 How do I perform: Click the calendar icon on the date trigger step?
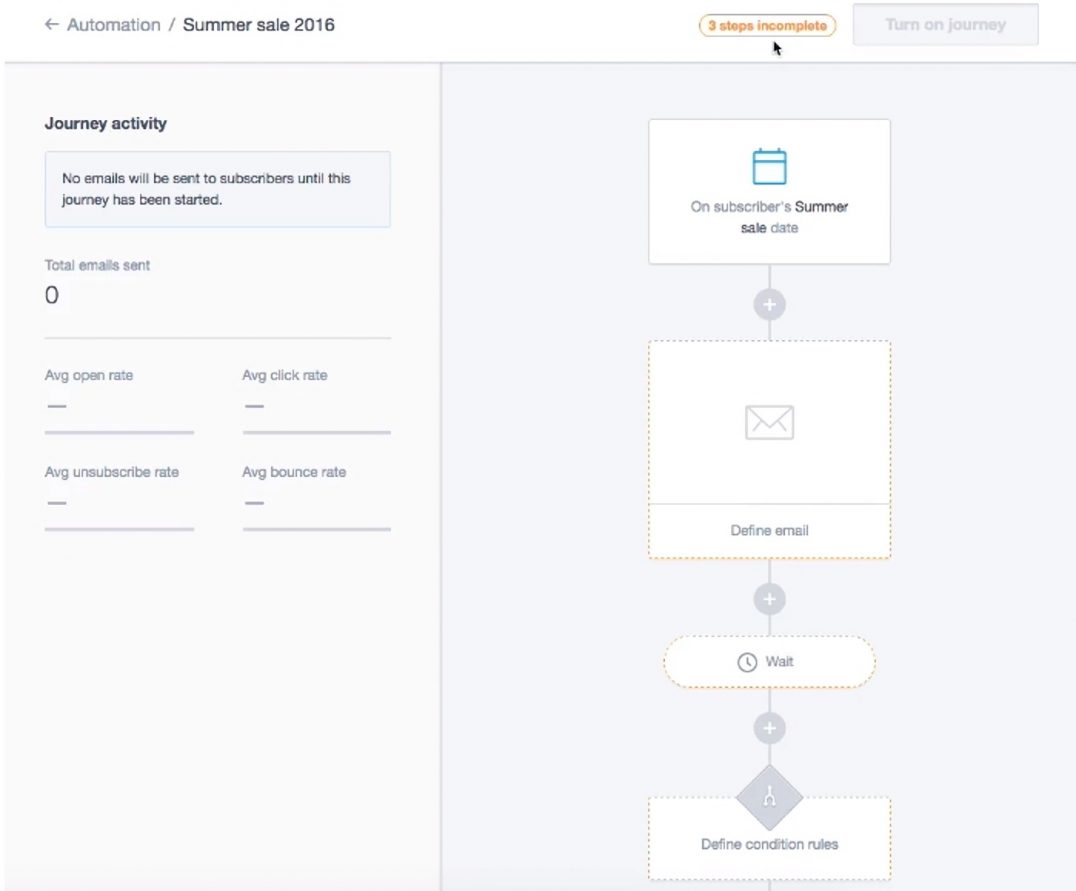768,168
